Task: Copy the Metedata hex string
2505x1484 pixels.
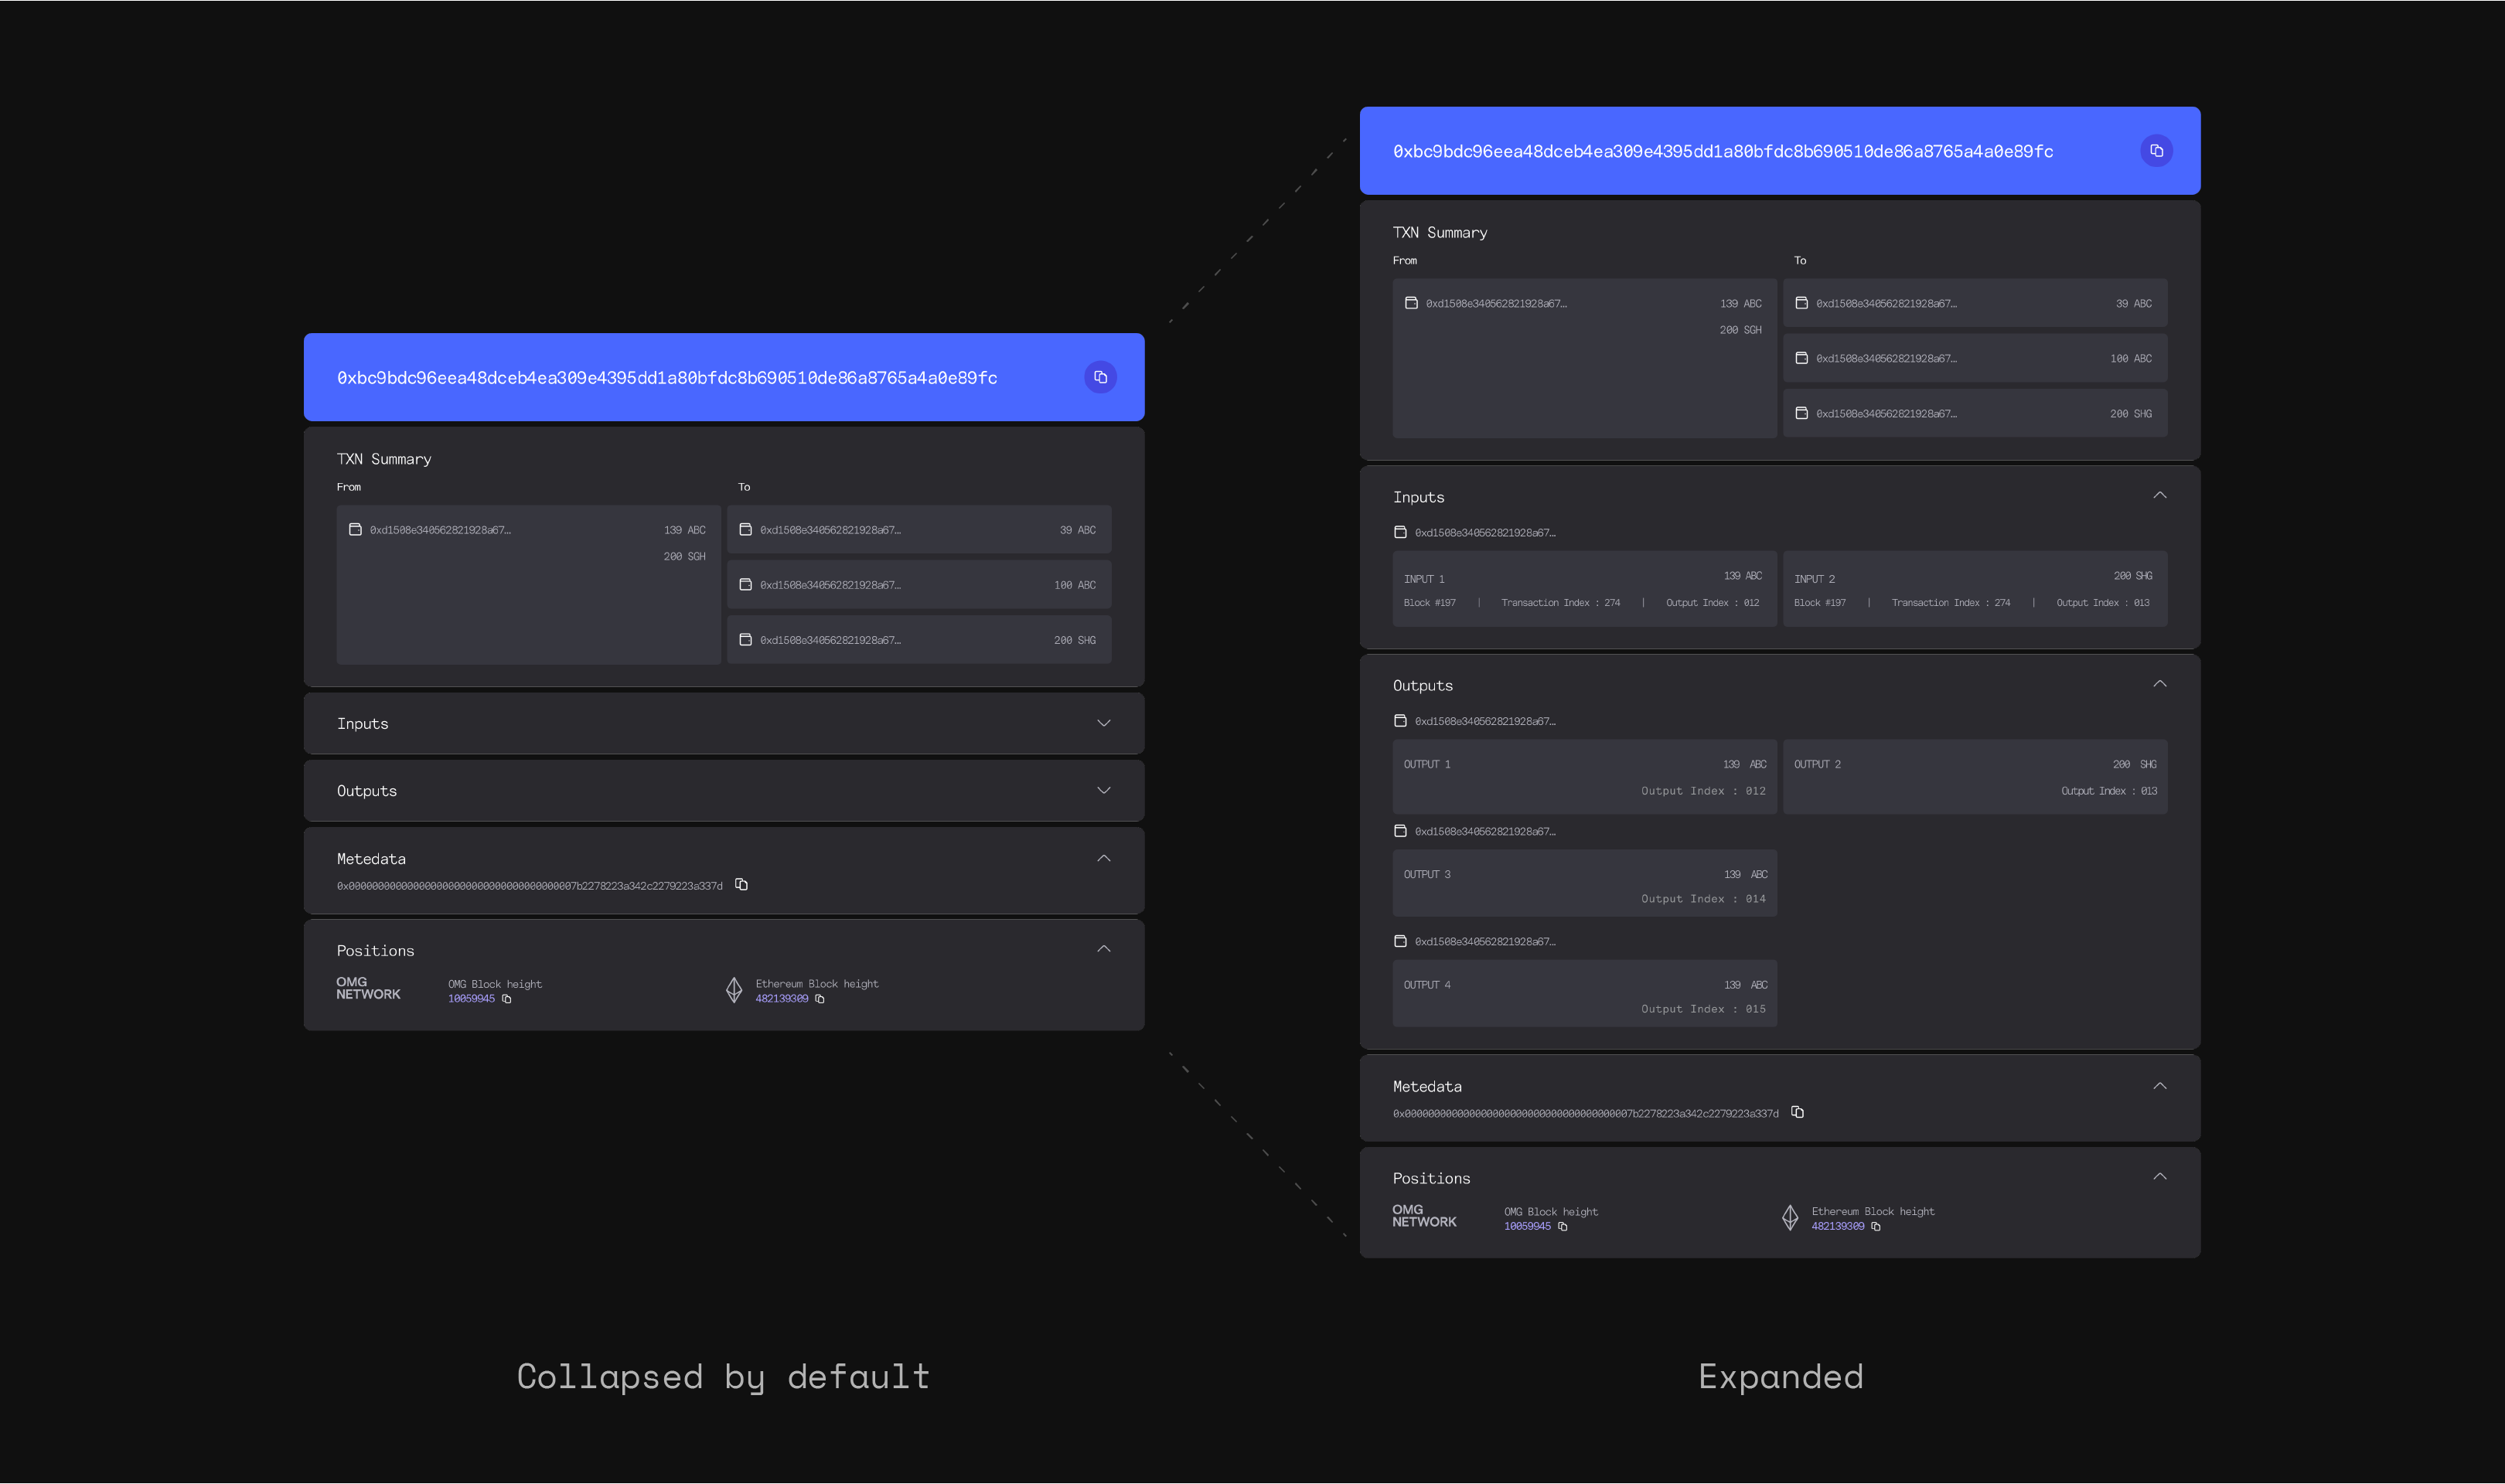Action: click(741, 884)
